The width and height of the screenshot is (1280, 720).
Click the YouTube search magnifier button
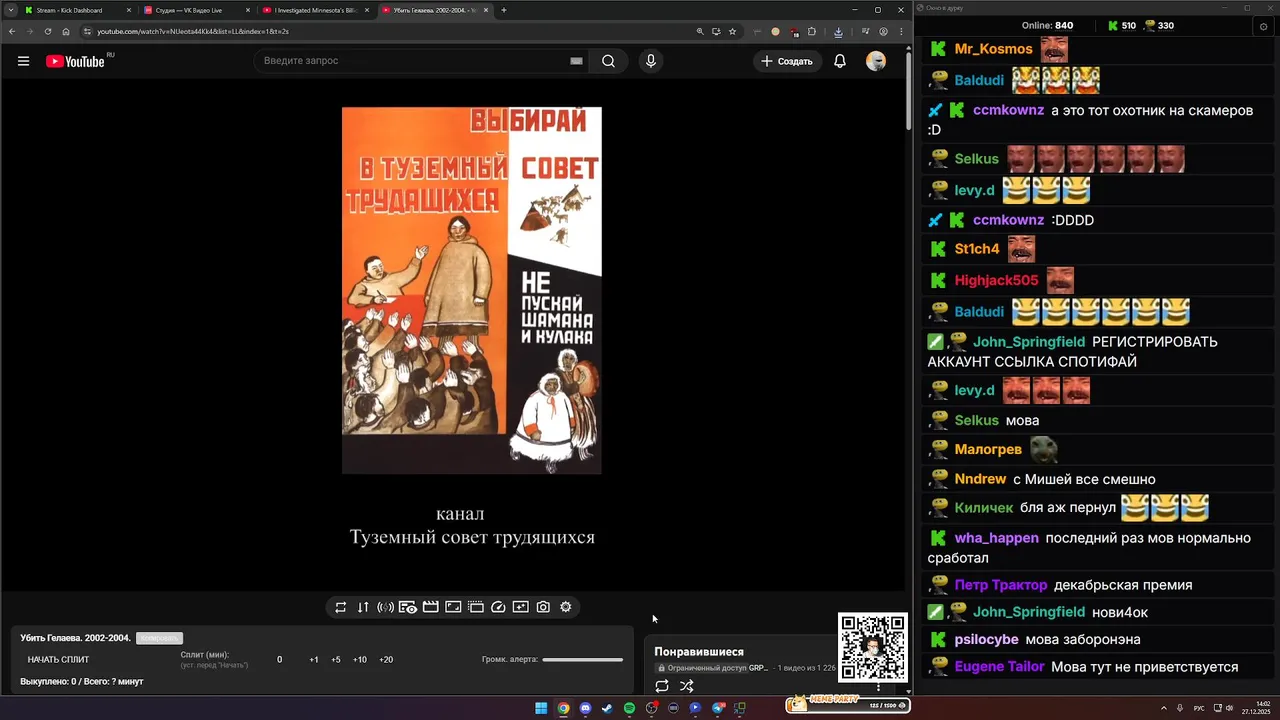(x=608, y=61)
